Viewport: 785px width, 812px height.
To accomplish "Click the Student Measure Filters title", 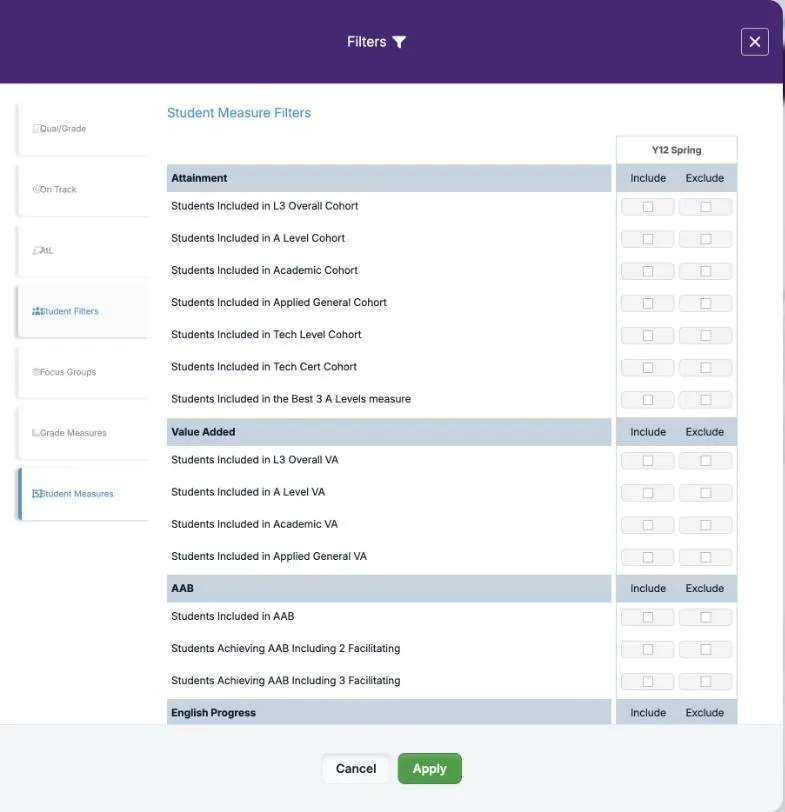I will point(239,113).
